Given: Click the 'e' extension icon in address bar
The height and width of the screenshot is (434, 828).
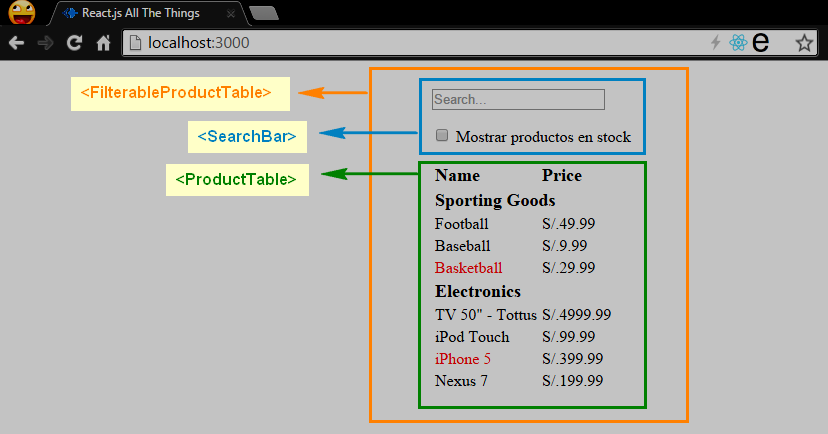Looking at the screenshot, I should (x=760, y=42).
